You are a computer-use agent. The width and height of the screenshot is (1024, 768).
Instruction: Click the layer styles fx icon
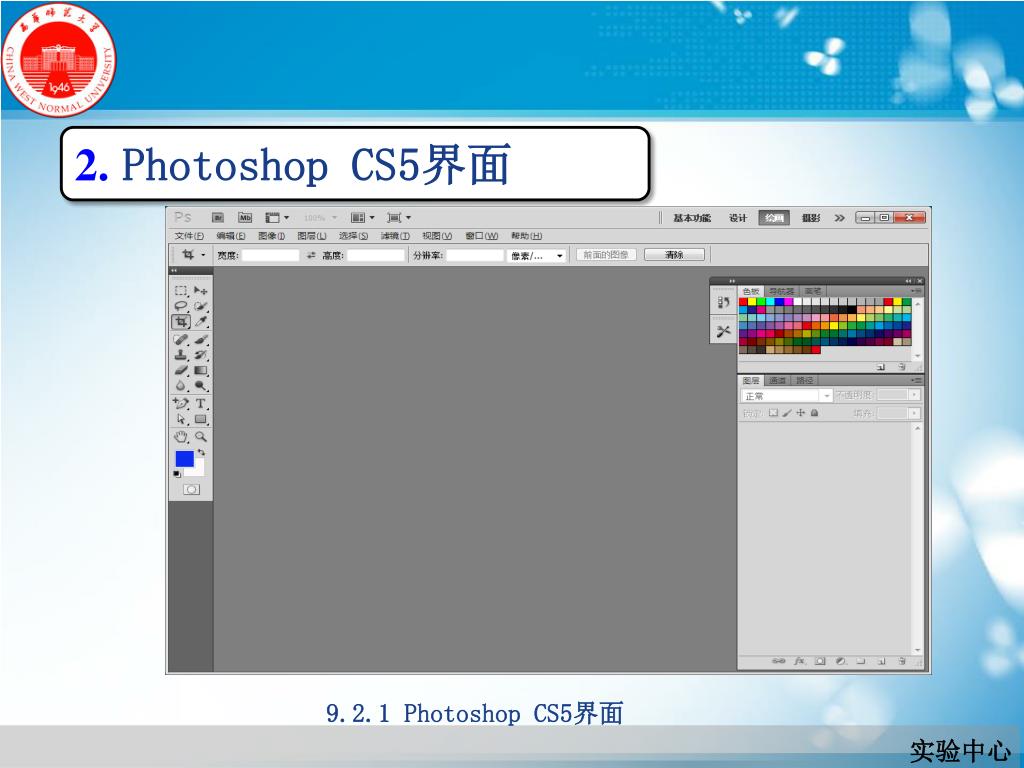pos(799,661)
